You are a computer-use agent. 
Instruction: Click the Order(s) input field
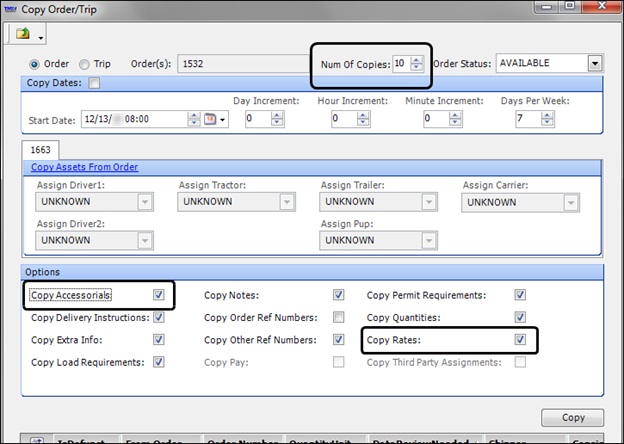(246, 64)
